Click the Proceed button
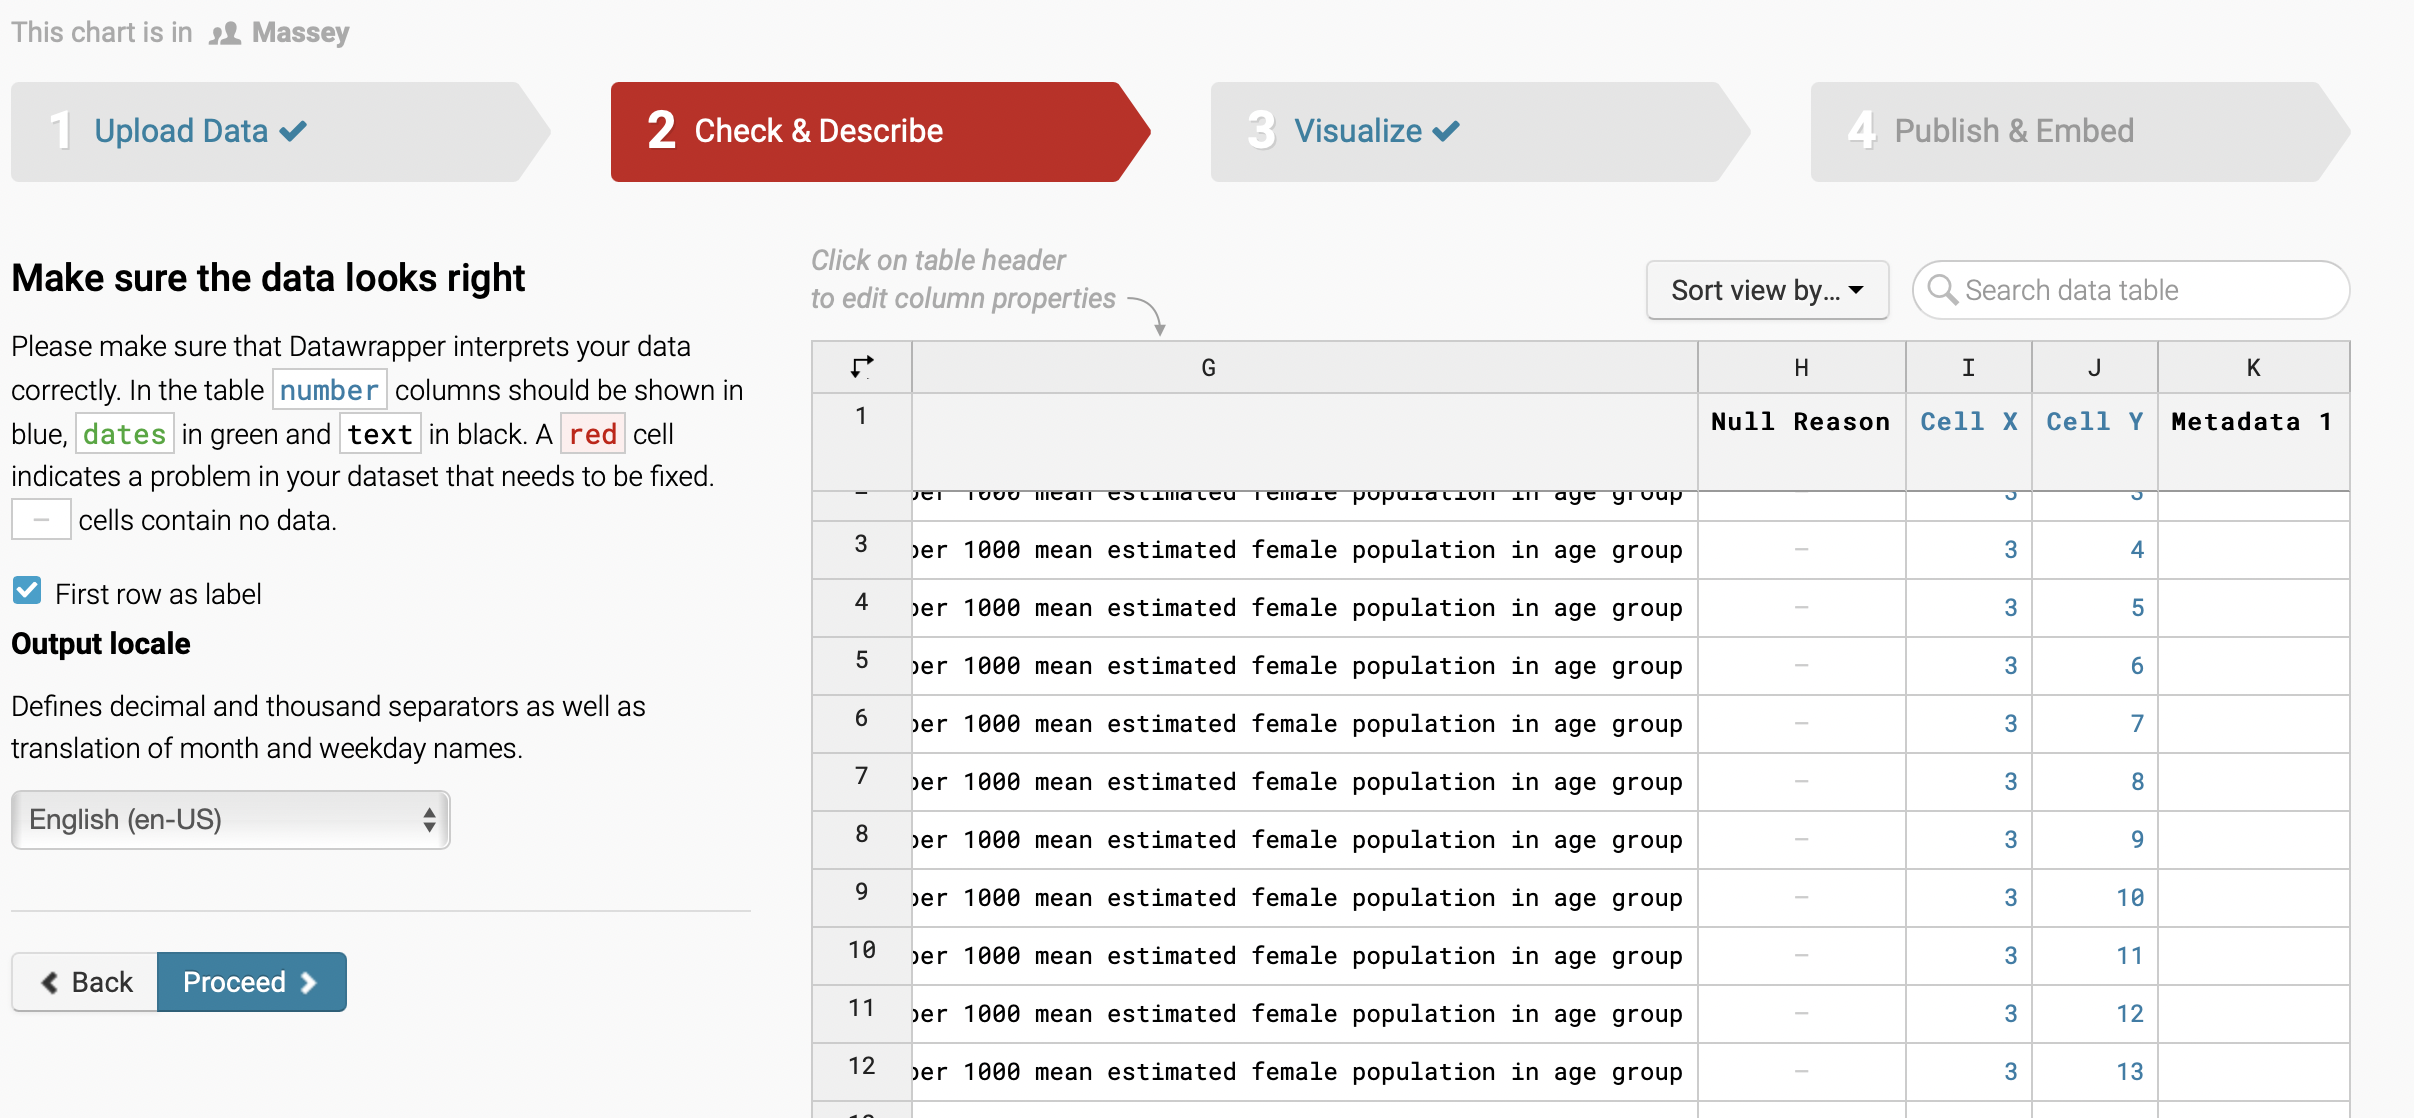Screen dimensions: 2414x1118 point(252,982)
